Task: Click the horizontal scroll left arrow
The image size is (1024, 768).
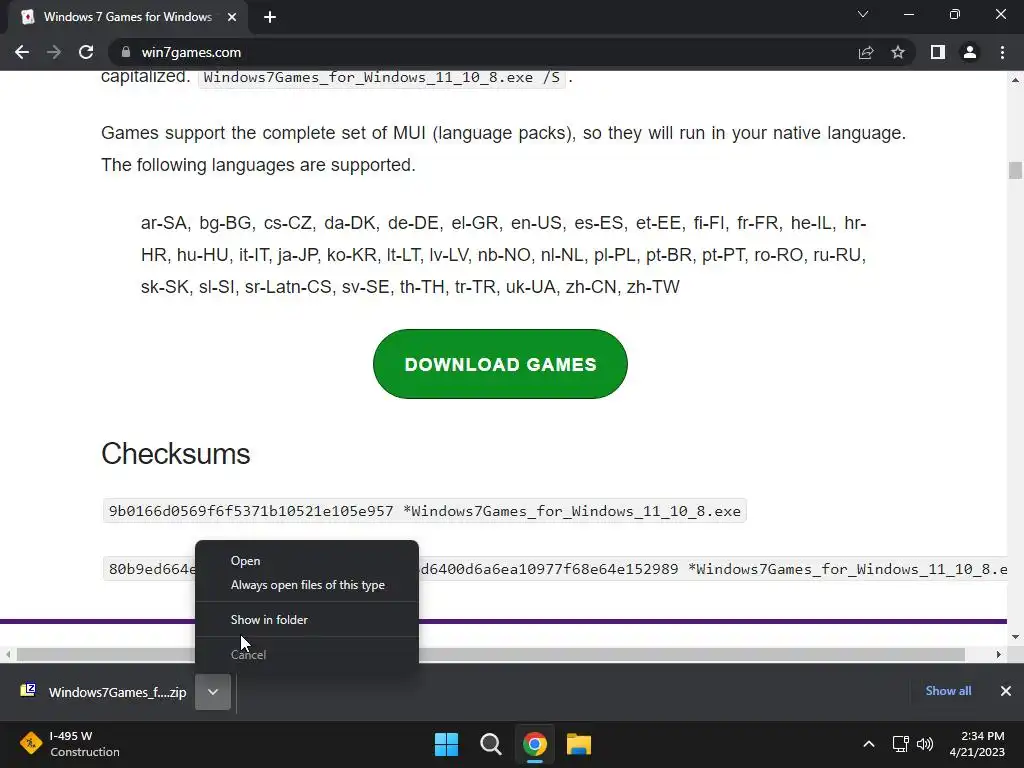Action: pyautogui.click(x=8, y=654)
